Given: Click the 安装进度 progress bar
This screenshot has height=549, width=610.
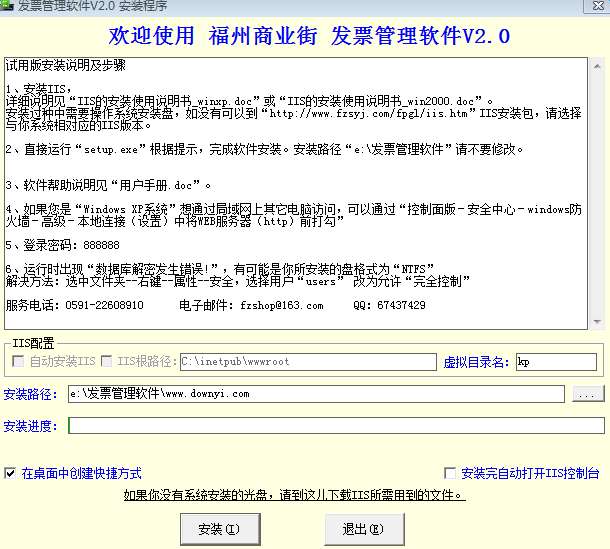Looking at the screenshot, I should (x=336, y=426).
